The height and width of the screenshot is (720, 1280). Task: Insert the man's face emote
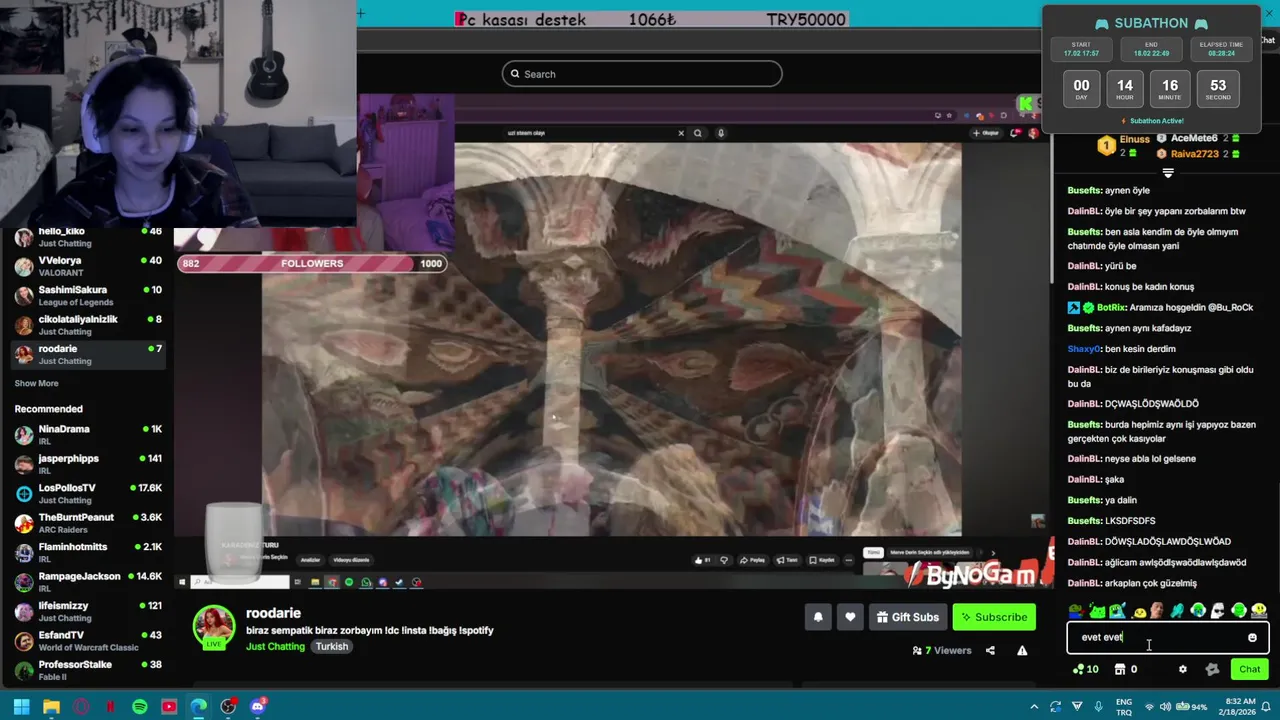pyautogui.click(x=1157, y=611)
